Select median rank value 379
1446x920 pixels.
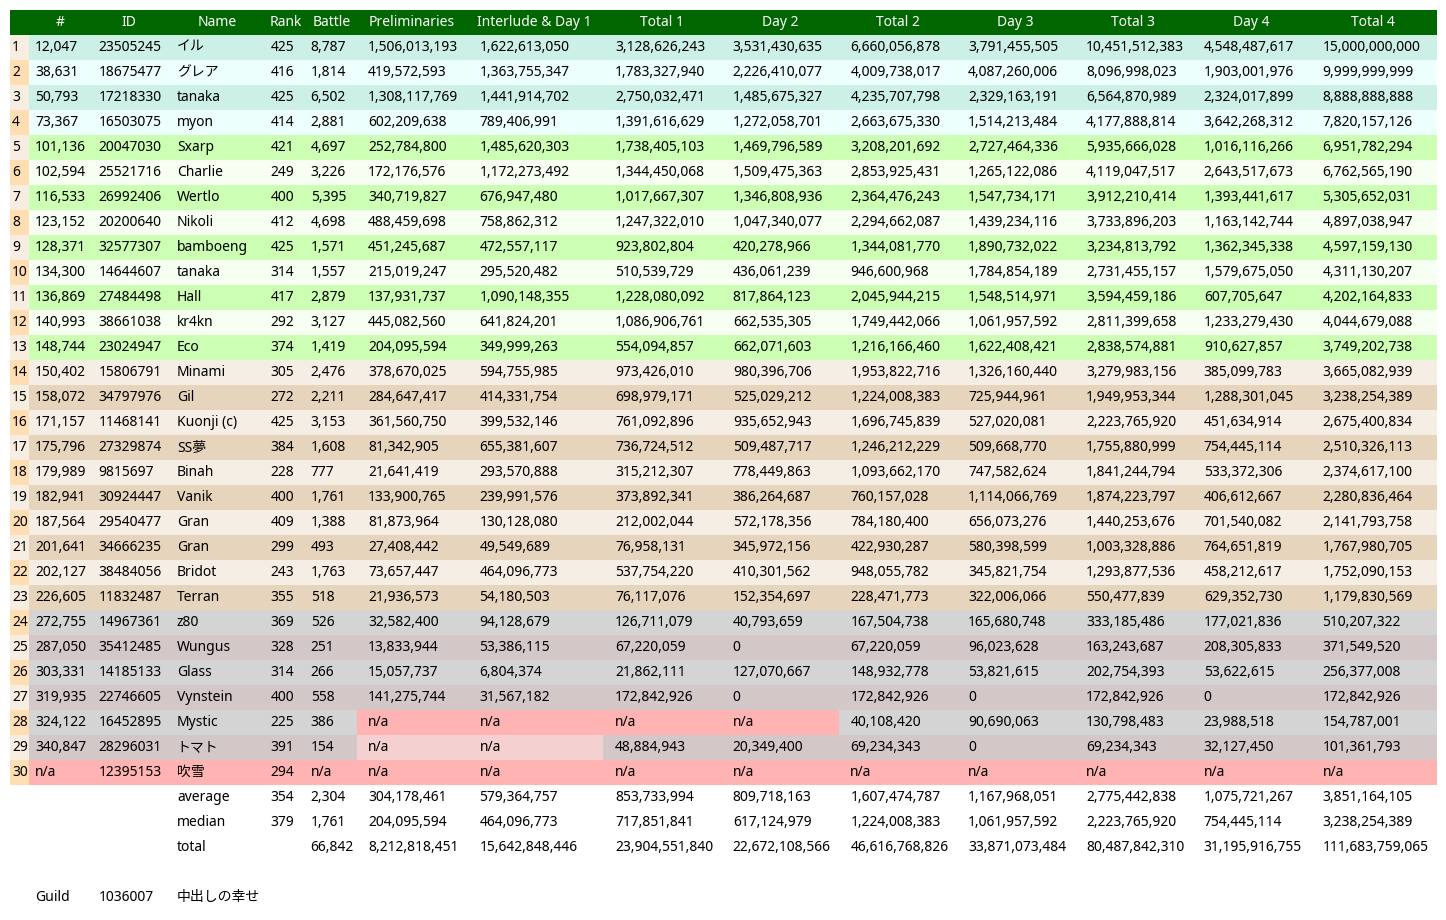point(282,821)
